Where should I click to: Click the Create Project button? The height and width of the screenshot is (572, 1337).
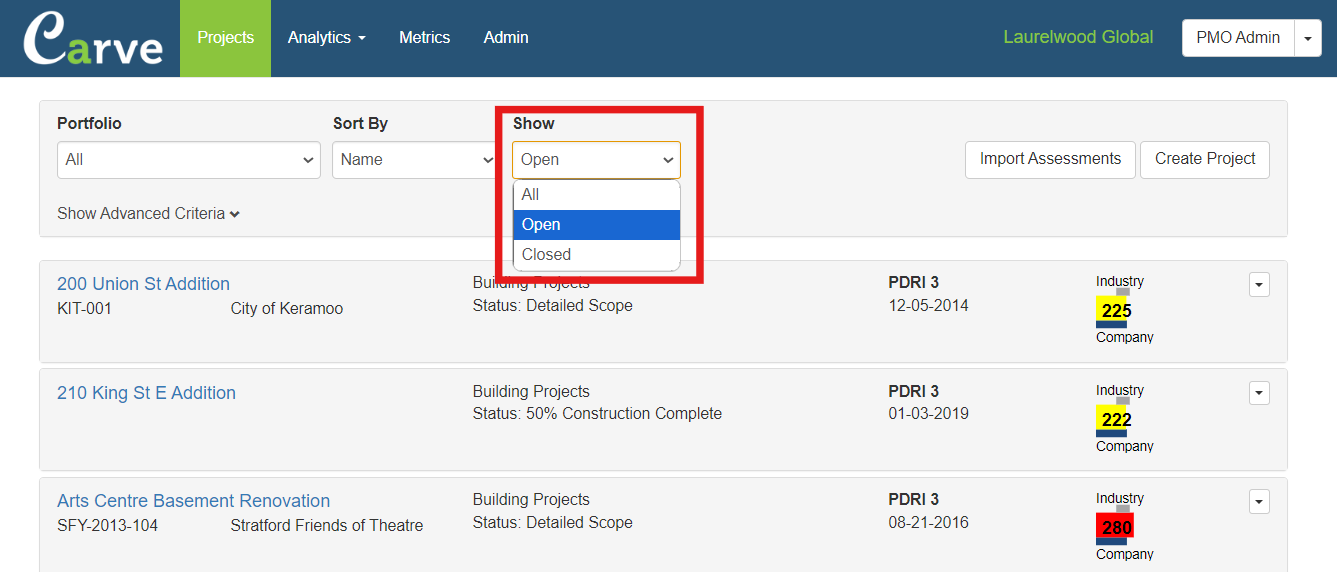1205,160
